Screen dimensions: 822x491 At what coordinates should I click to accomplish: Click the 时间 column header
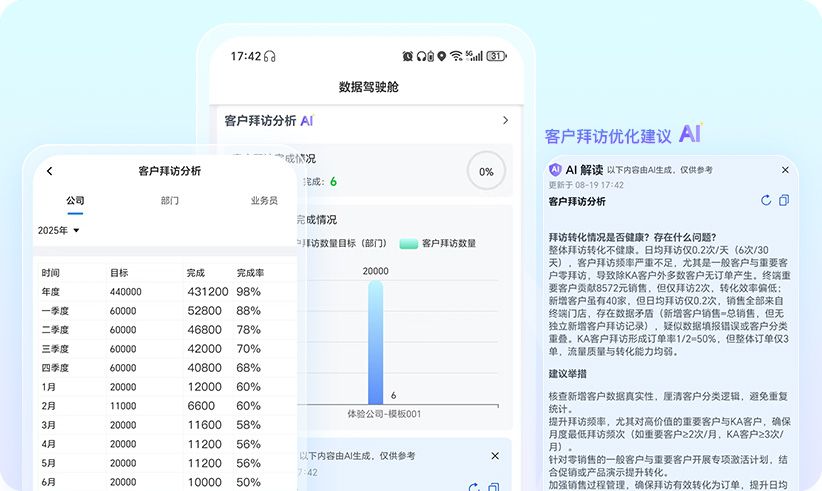[50, 273]
